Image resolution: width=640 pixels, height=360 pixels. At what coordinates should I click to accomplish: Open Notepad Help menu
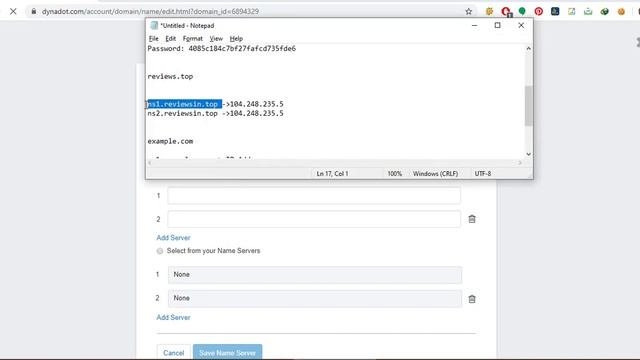pyautogui.click(x=236, y=38)
